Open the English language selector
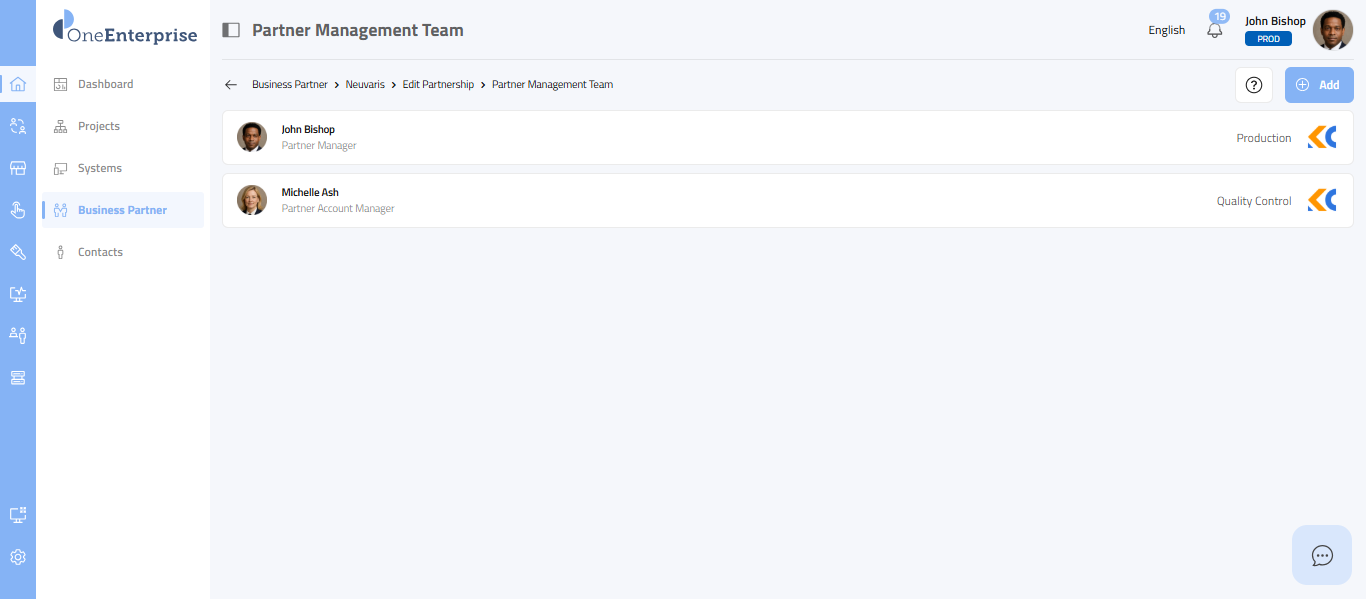This screenshot has width=1366, height=599. [1166, 30]
